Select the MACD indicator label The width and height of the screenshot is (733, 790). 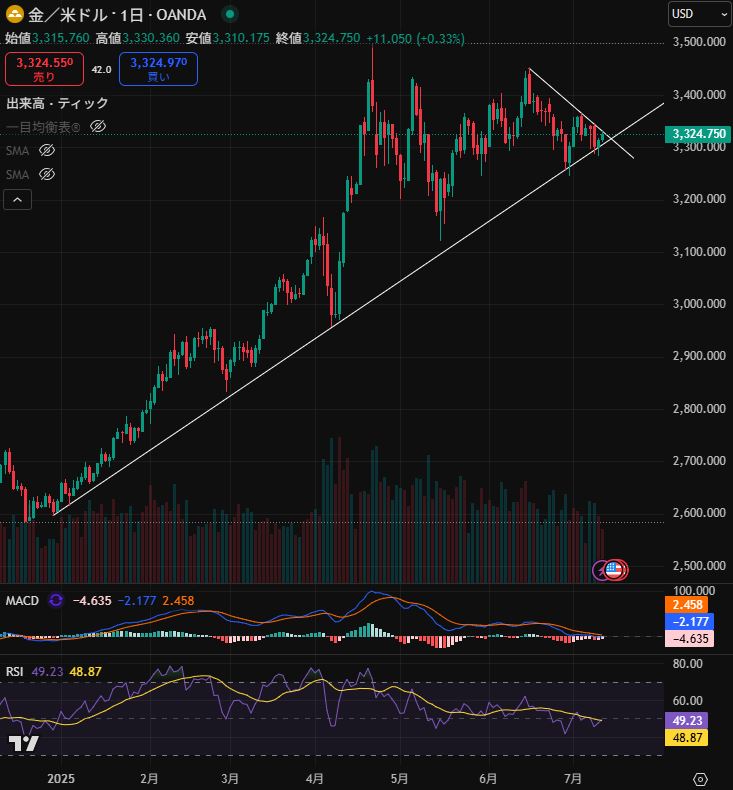point(22,601)
